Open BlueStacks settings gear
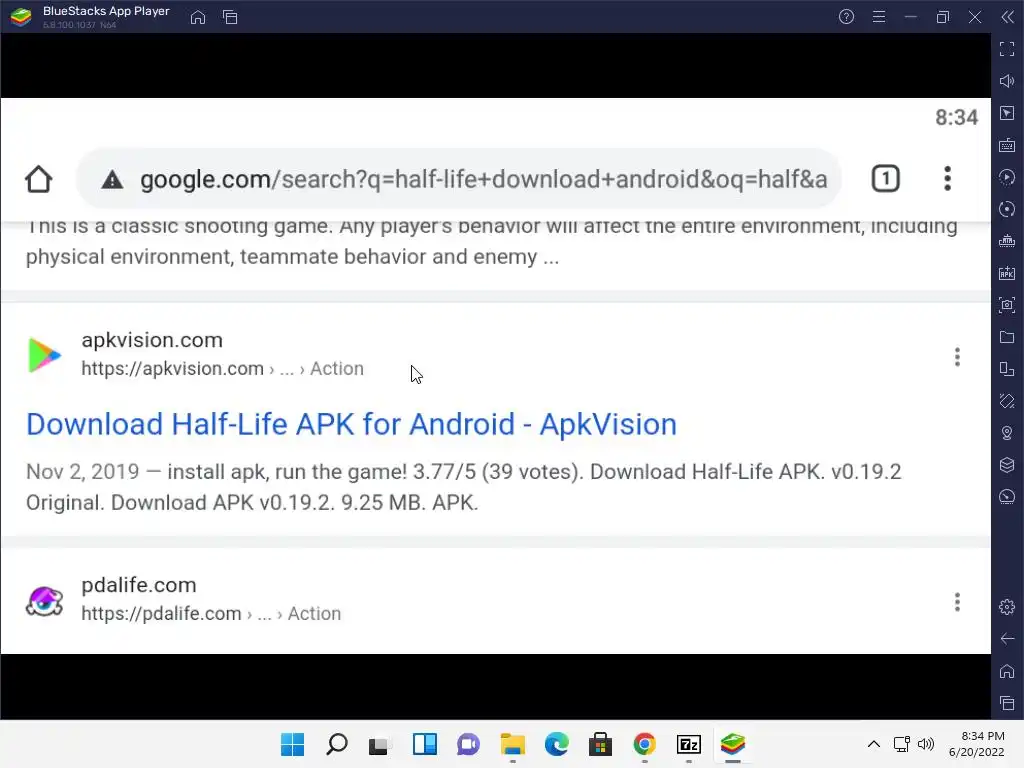Screen dimensions: 1024x768 pos(1007,607)
